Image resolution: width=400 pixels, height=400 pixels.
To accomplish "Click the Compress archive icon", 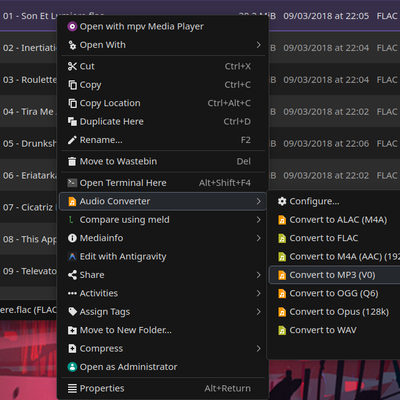I will click(x=72, y=348).
